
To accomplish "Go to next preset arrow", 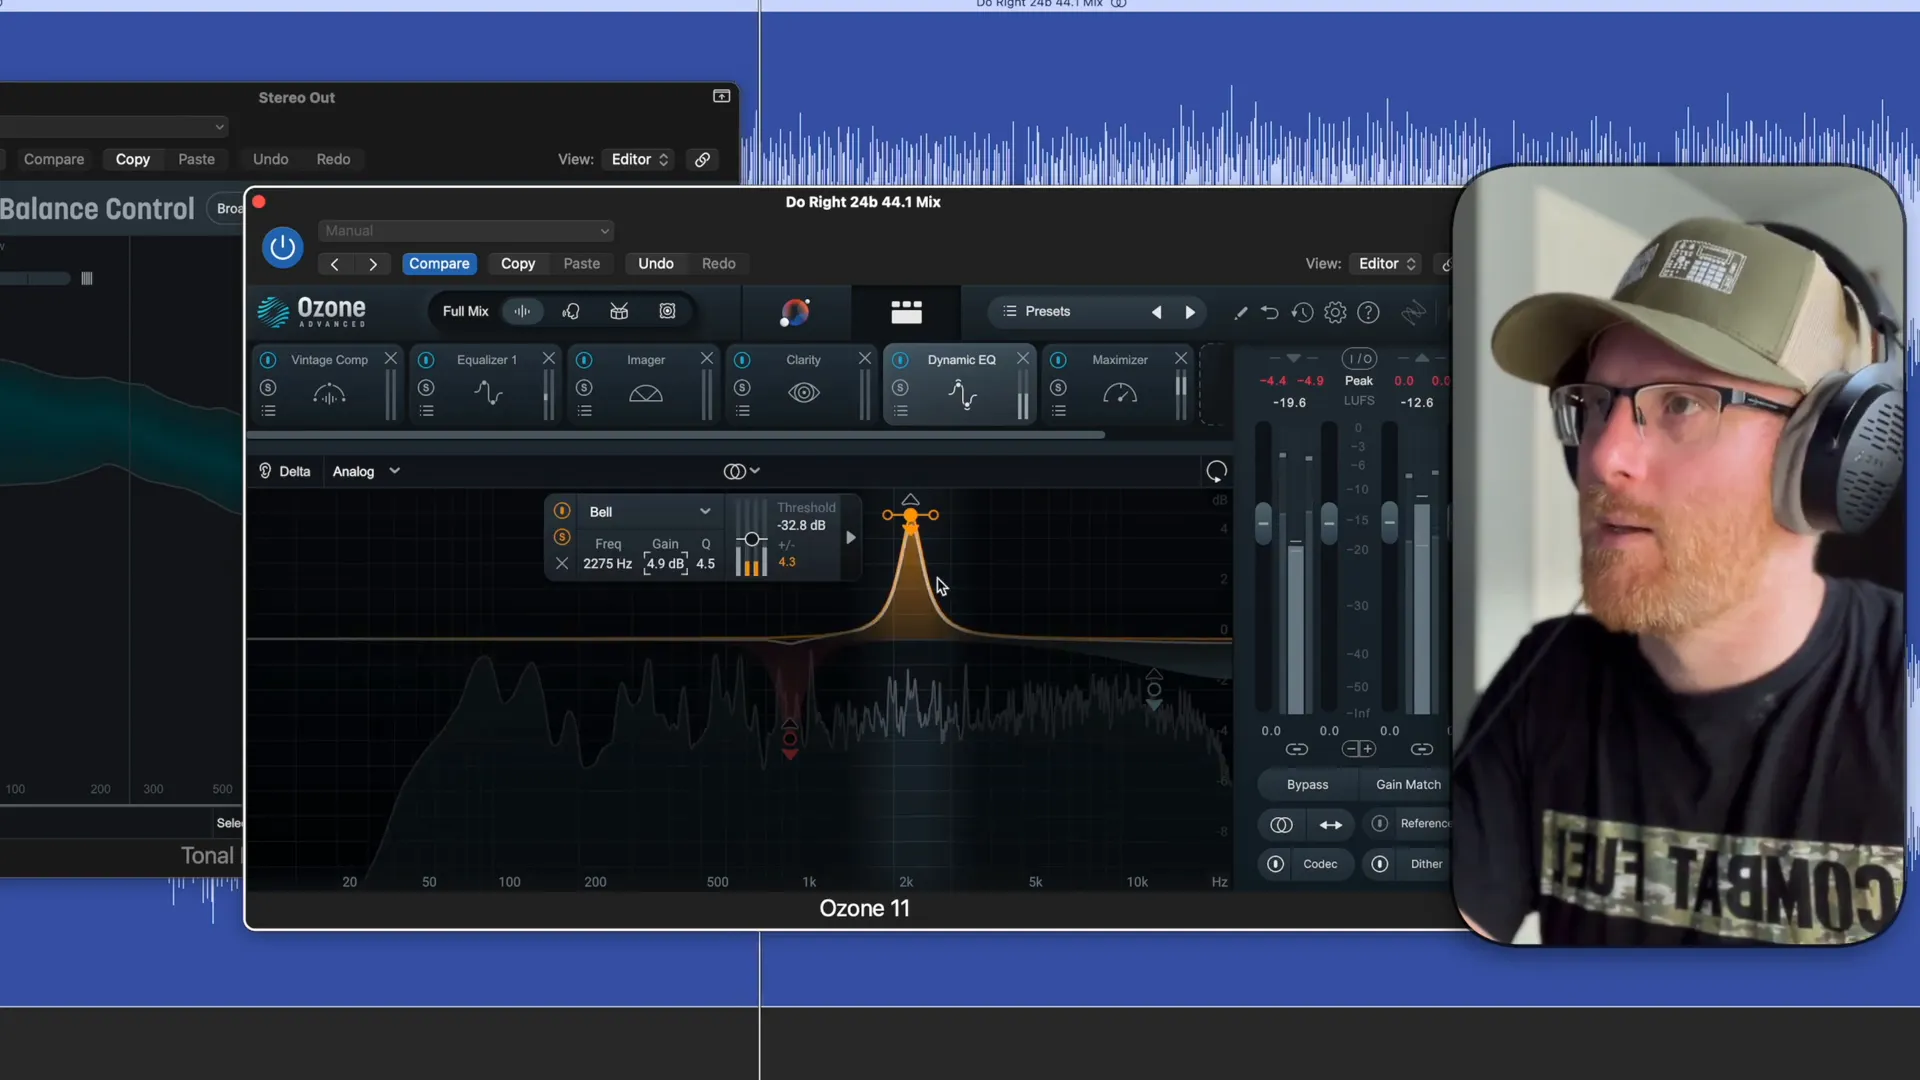I will tap(1190, 312).
